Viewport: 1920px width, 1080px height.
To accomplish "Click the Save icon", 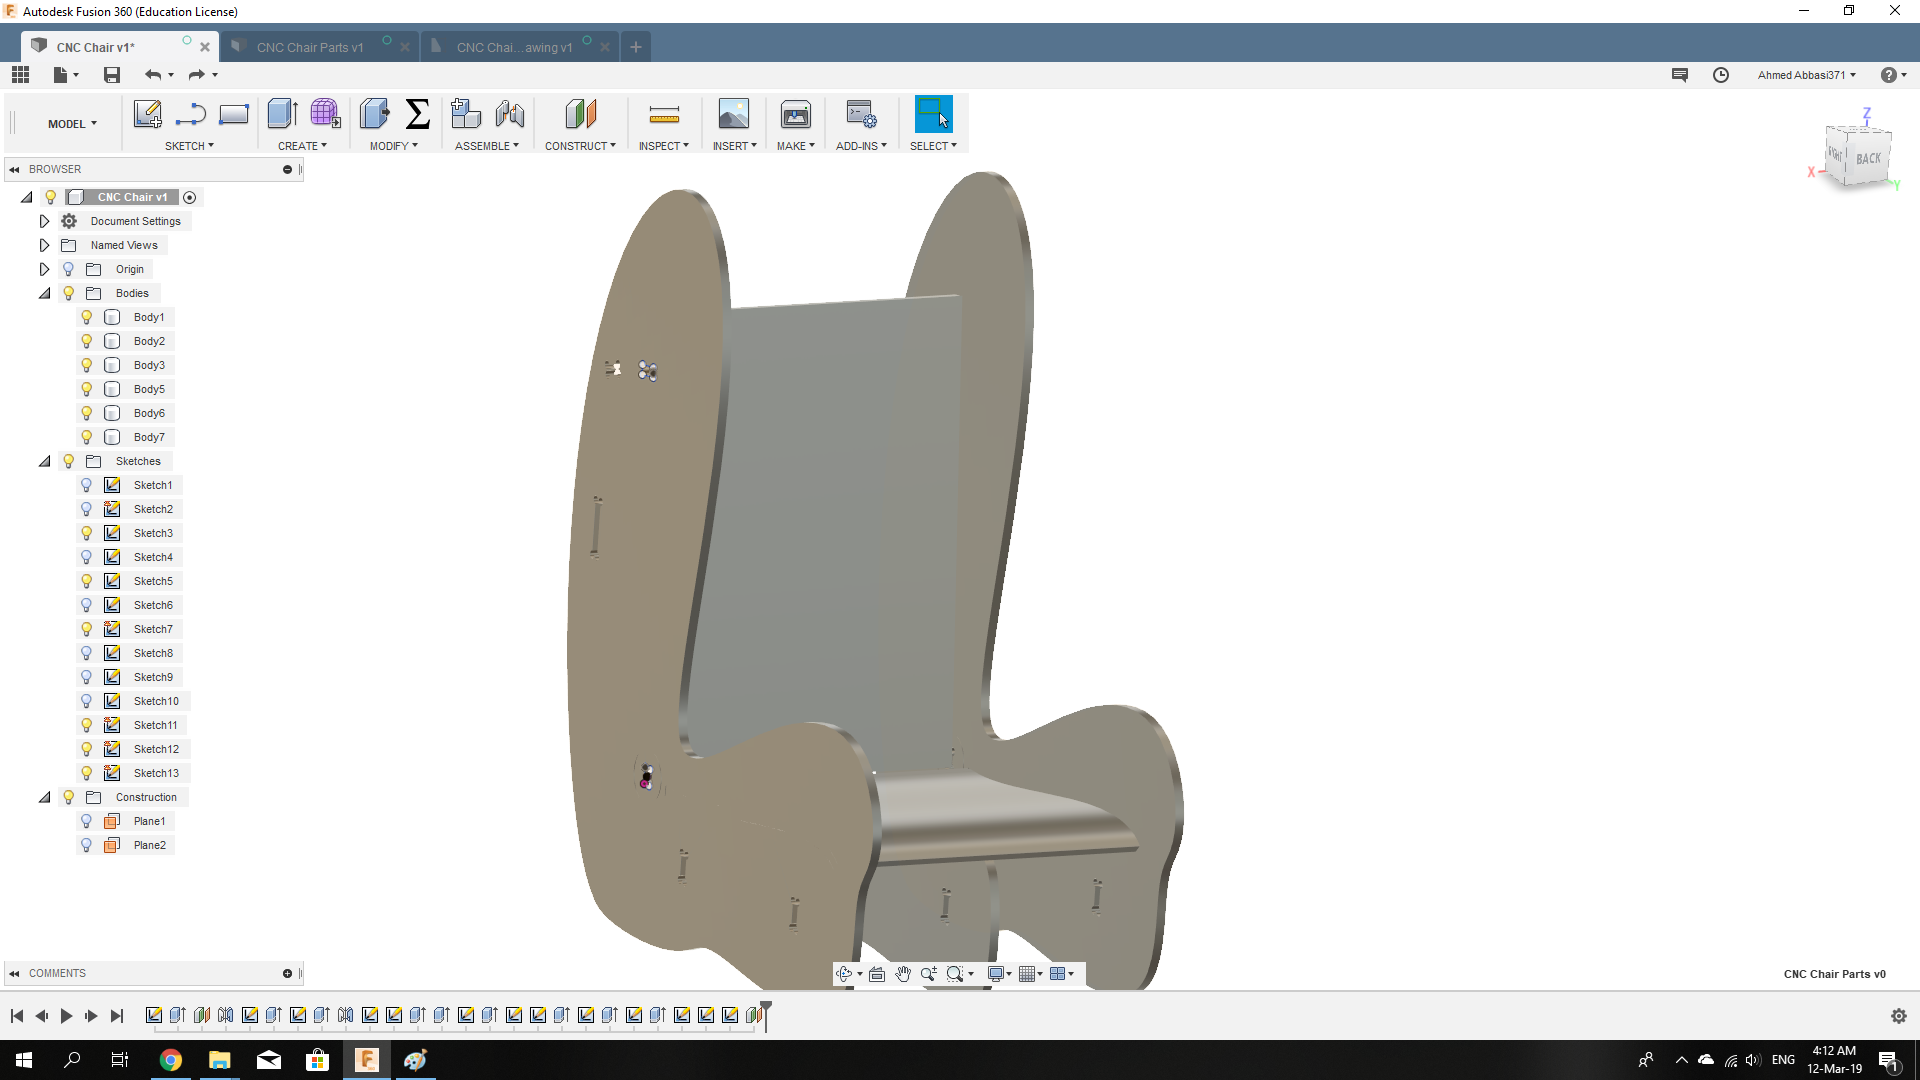I will [x=112, y=75].
